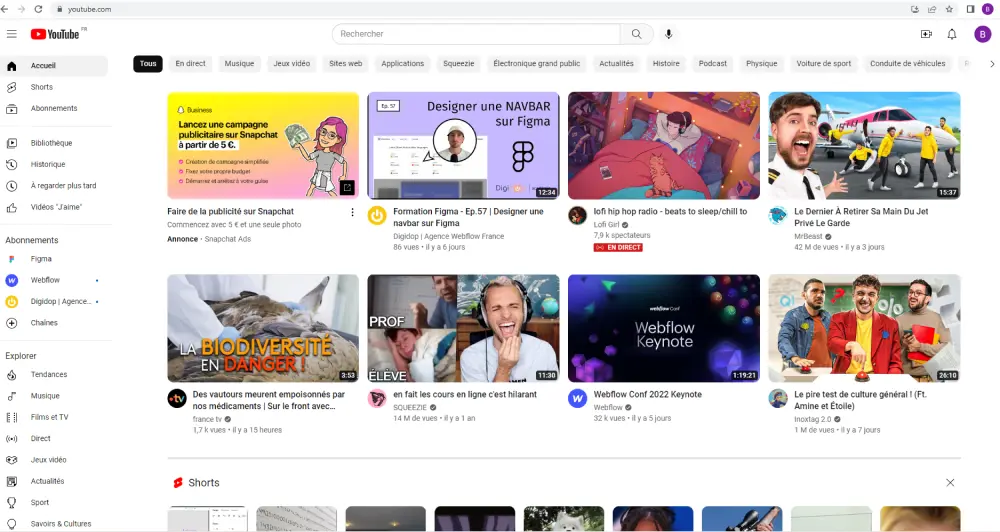This screenshot has height=532, width=1000.
Task: Open Direct in Explorer sidebar
Action: point(54,439)
